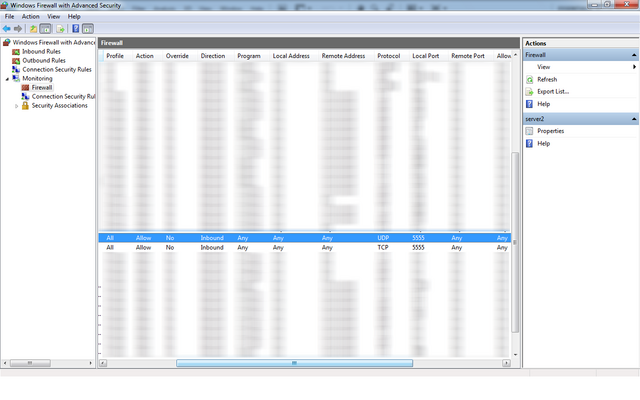Click the Help icon under server2 section

(529, 143)
